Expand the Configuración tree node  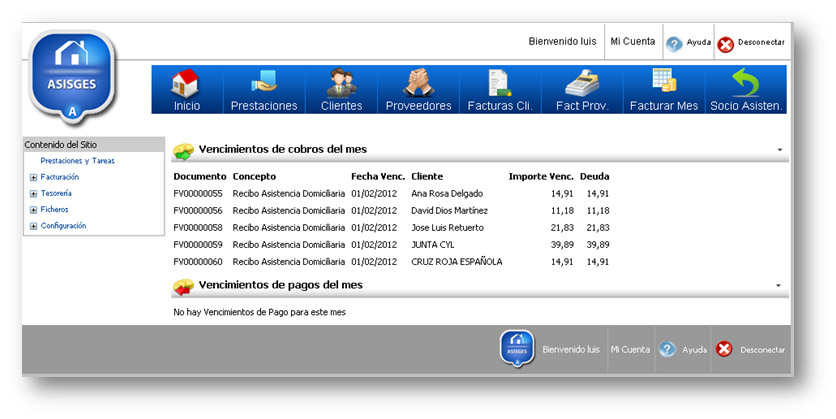[x=33, y=227]
